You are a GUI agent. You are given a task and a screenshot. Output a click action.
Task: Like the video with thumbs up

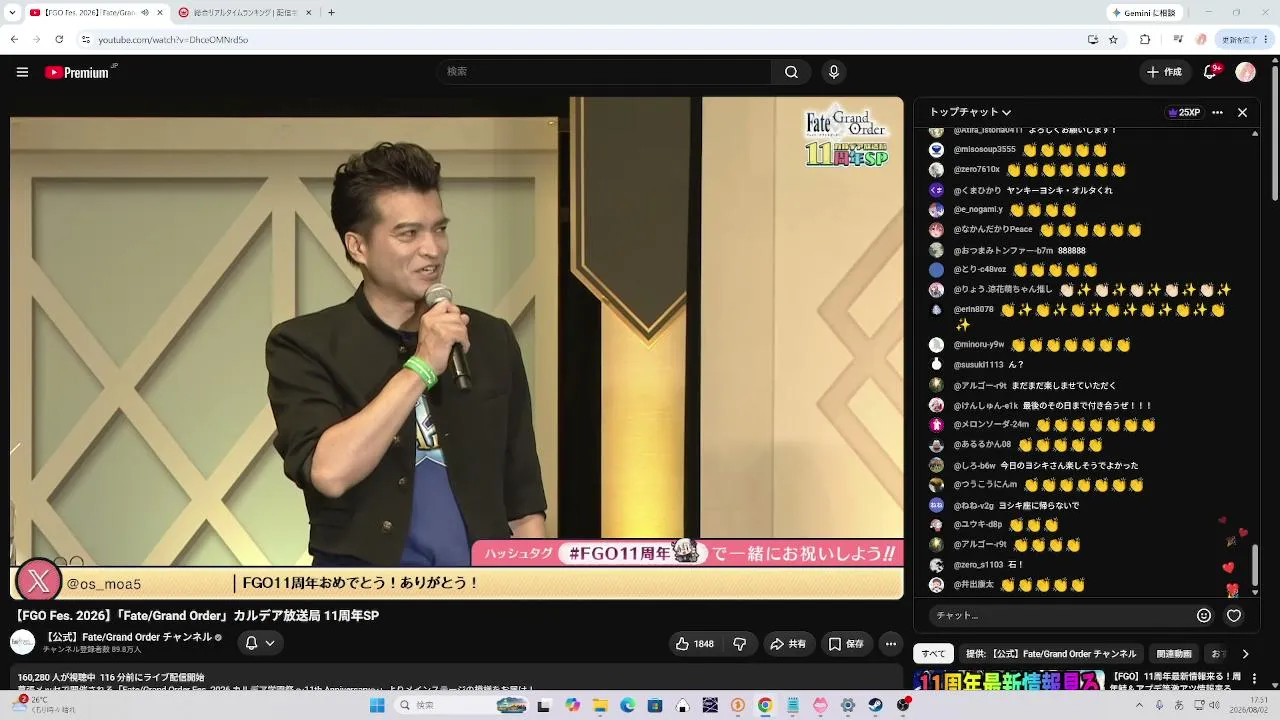pos(695,644)
